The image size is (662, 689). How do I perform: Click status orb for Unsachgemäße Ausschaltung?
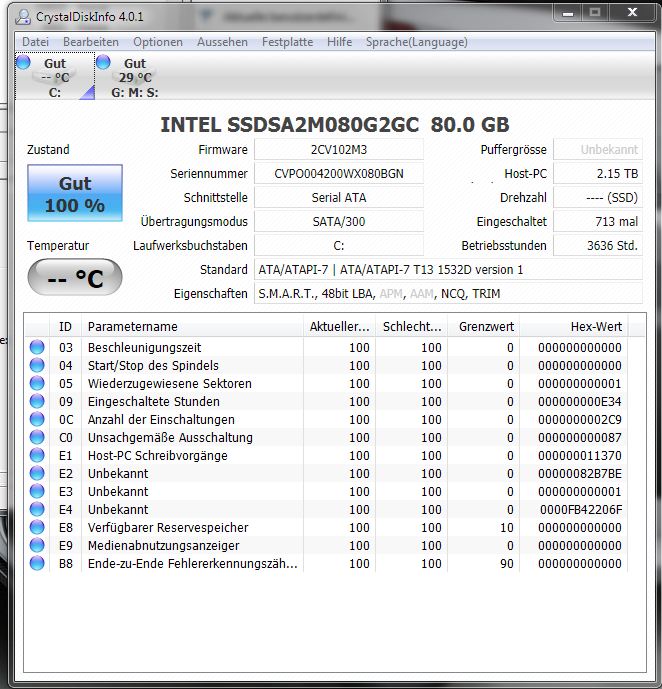point(37,437)
